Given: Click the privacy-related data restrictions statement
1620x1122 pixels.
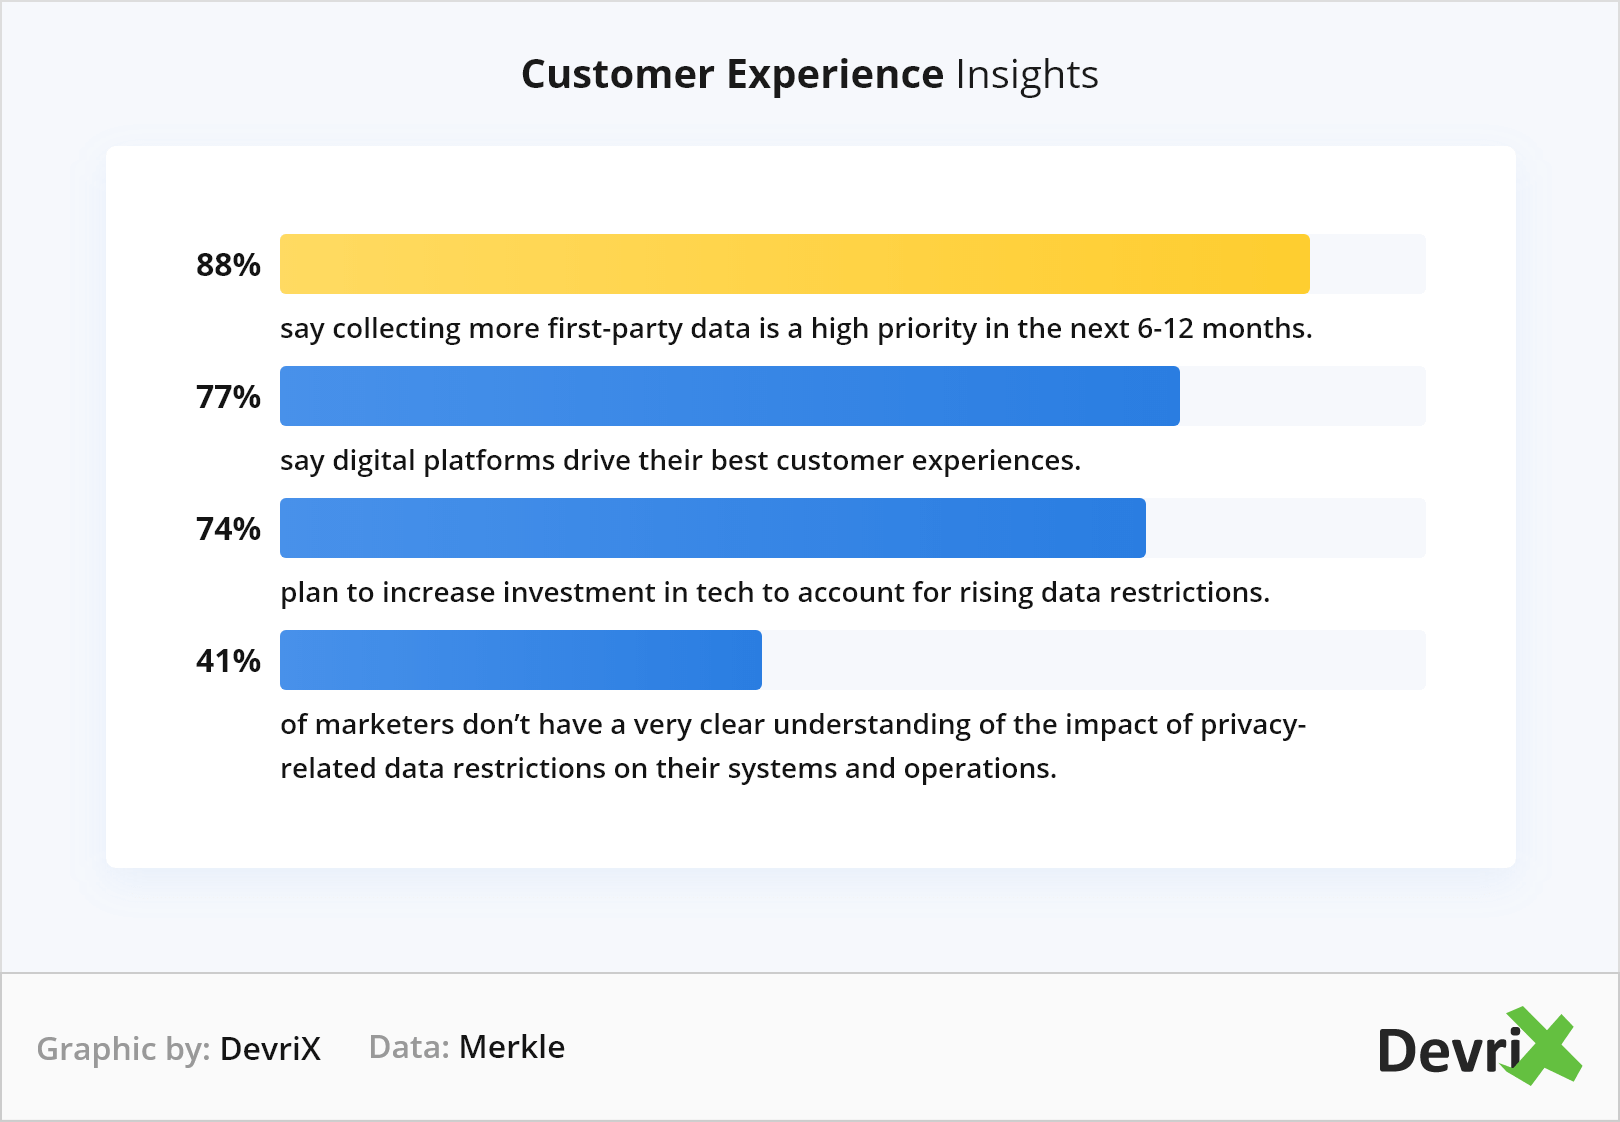Looking at the screenshot, I should click(x=792, y=746).
